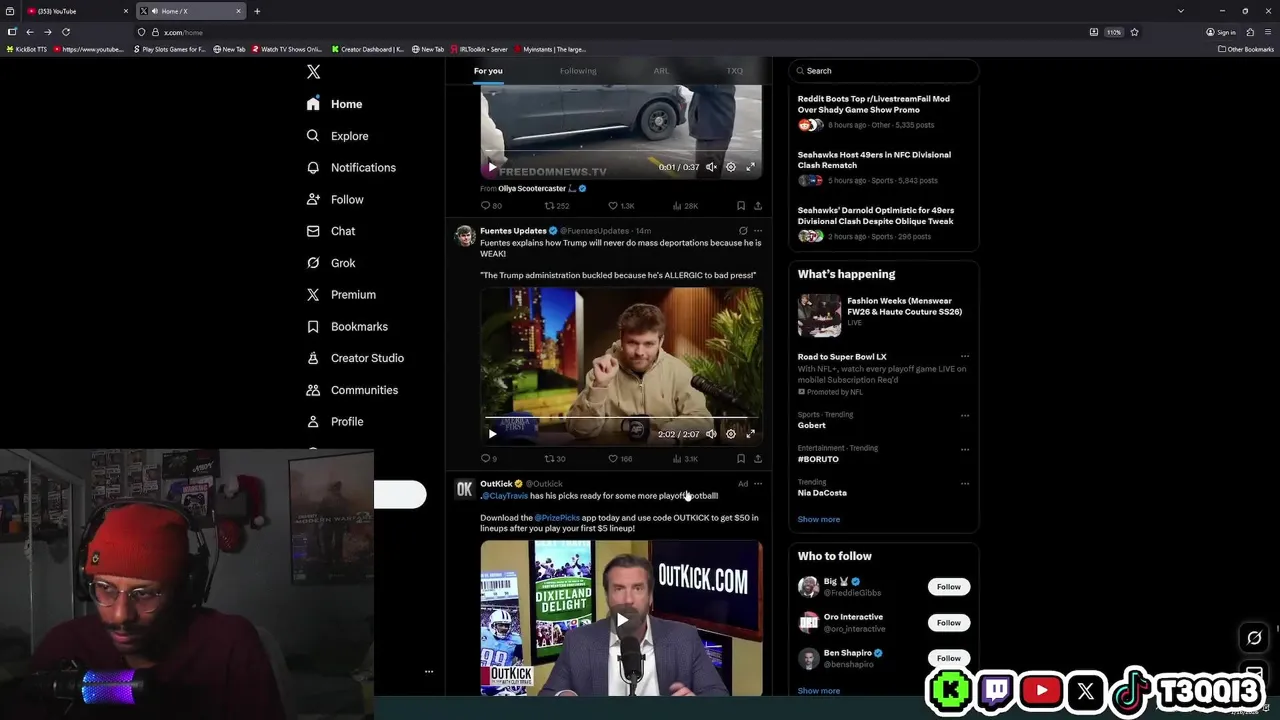
Task: Open browser tab list dropdown
Action: tap(1181, 11)
